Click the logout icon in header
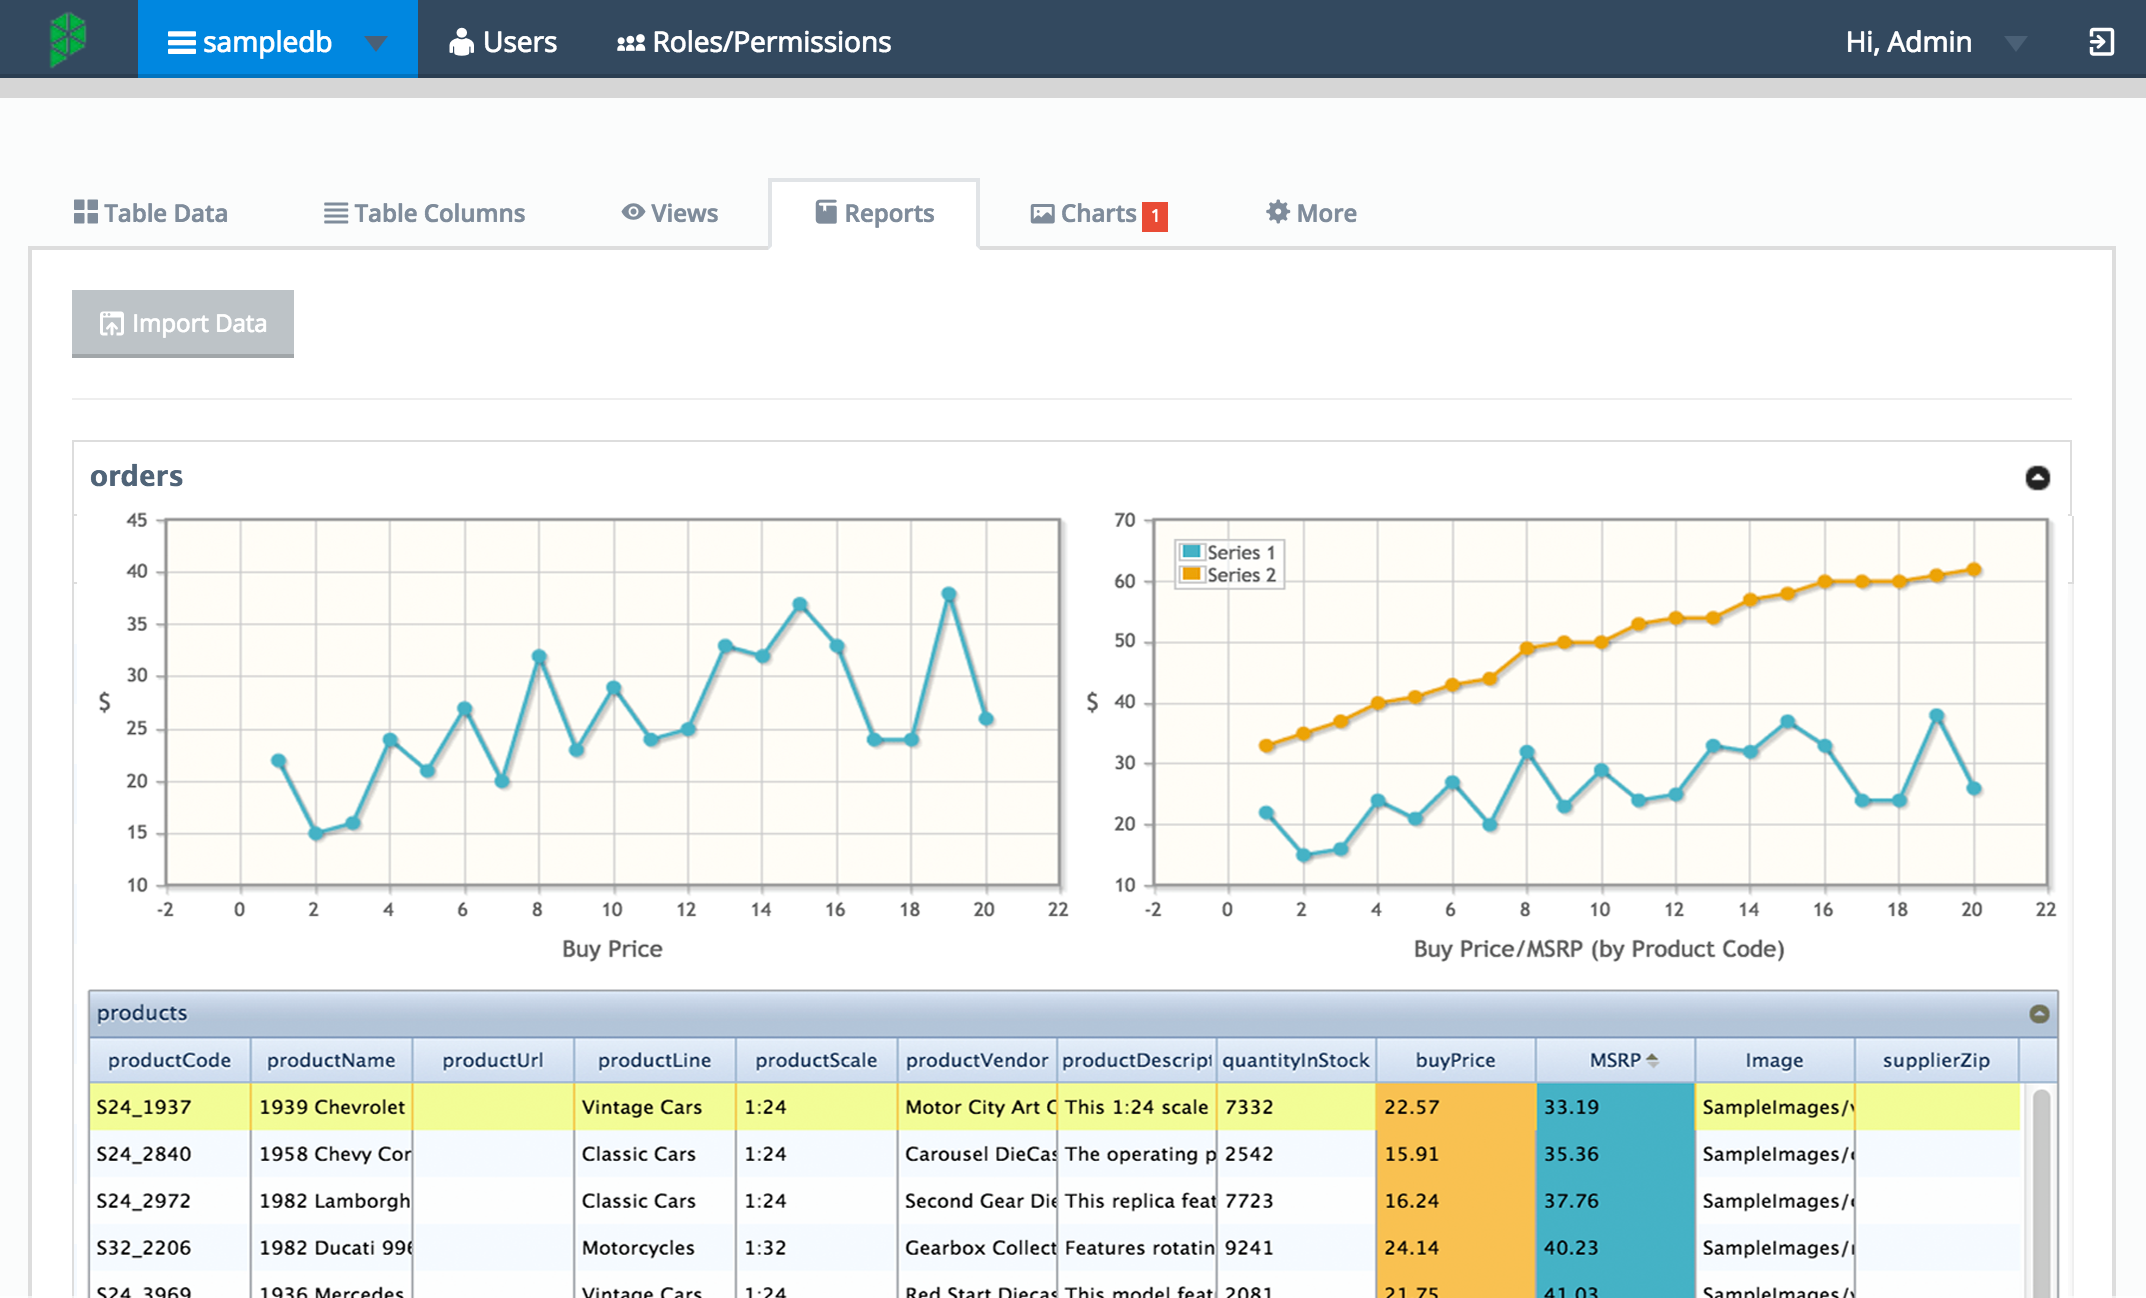 [2101, 42]
